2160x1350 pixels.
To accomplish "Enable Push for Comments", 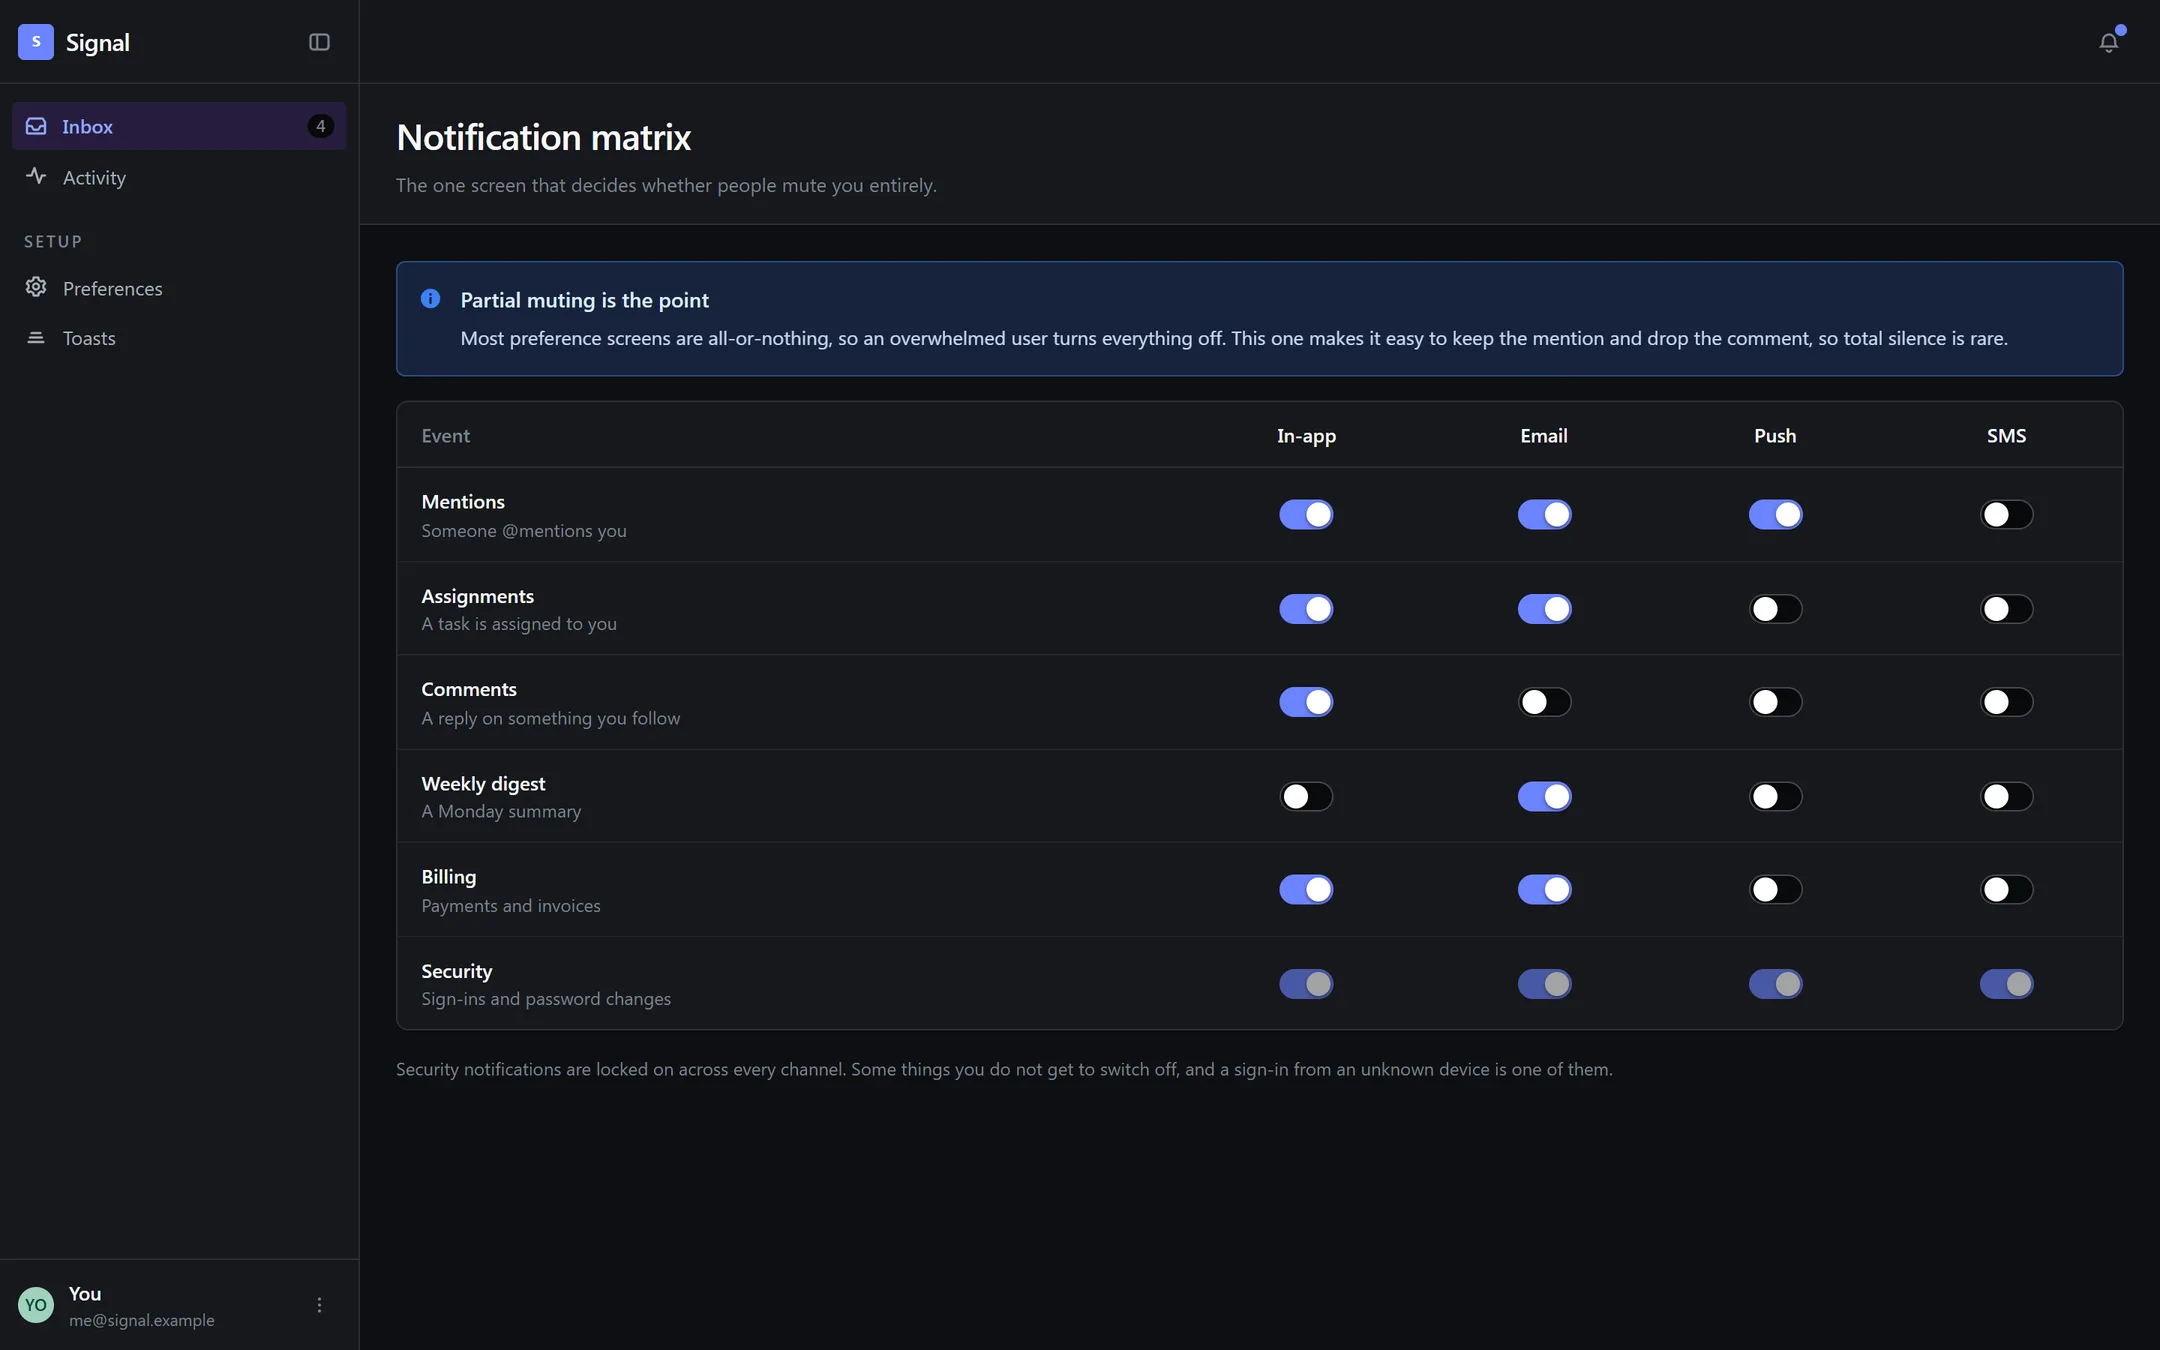I will click(x=1775, y=702).
